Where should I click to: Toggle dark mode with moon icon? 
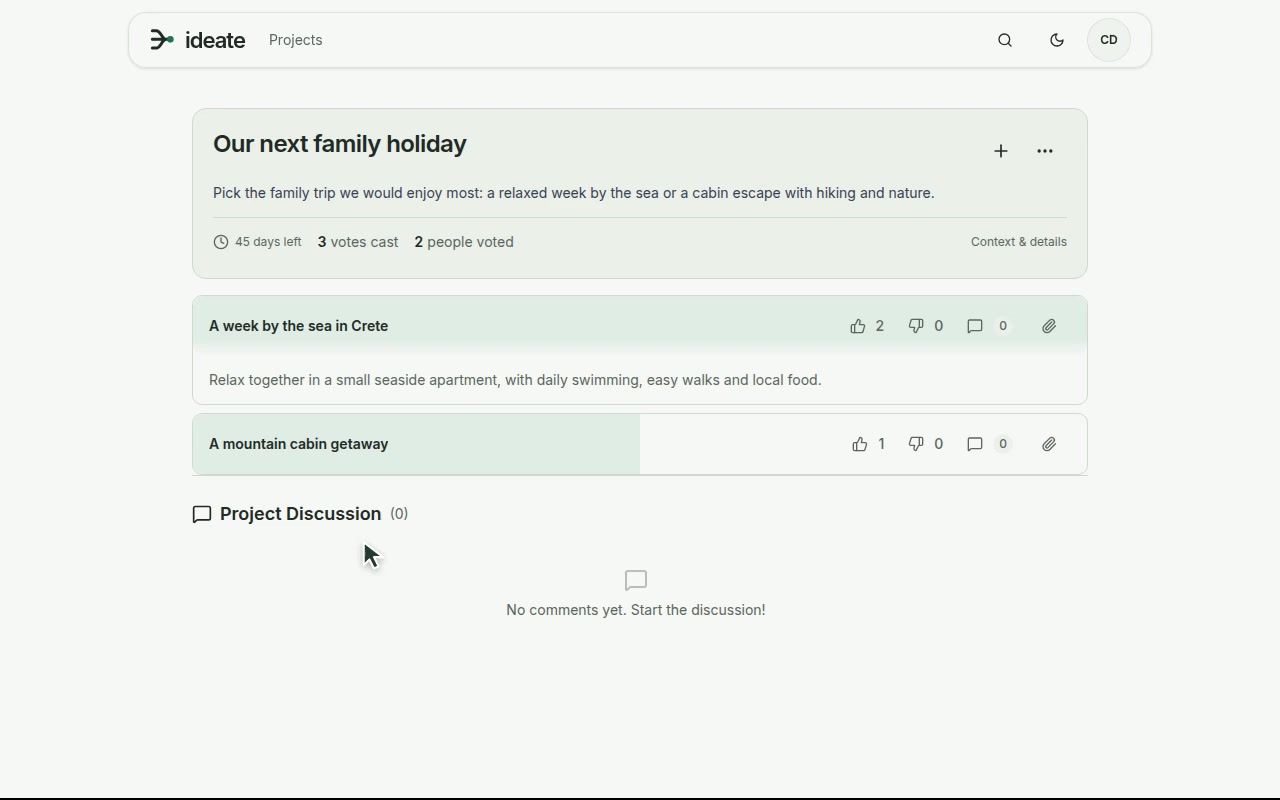(x=1057, y=40)
